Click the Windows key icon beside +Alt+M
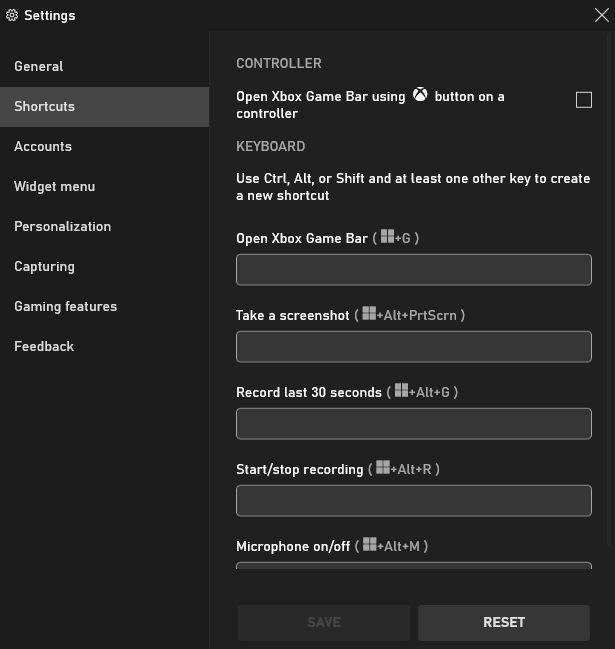 [x=370, y=544]
